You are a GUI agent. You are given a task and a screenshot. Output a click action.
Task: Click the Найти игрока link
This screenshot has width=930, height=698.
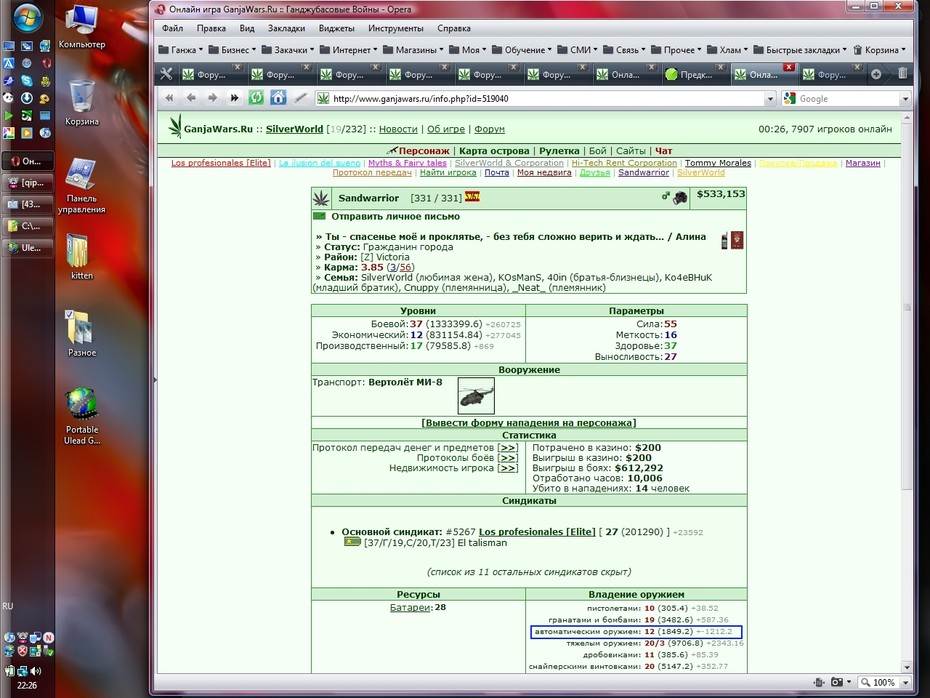pyautogui.click(x=448, y=173)
